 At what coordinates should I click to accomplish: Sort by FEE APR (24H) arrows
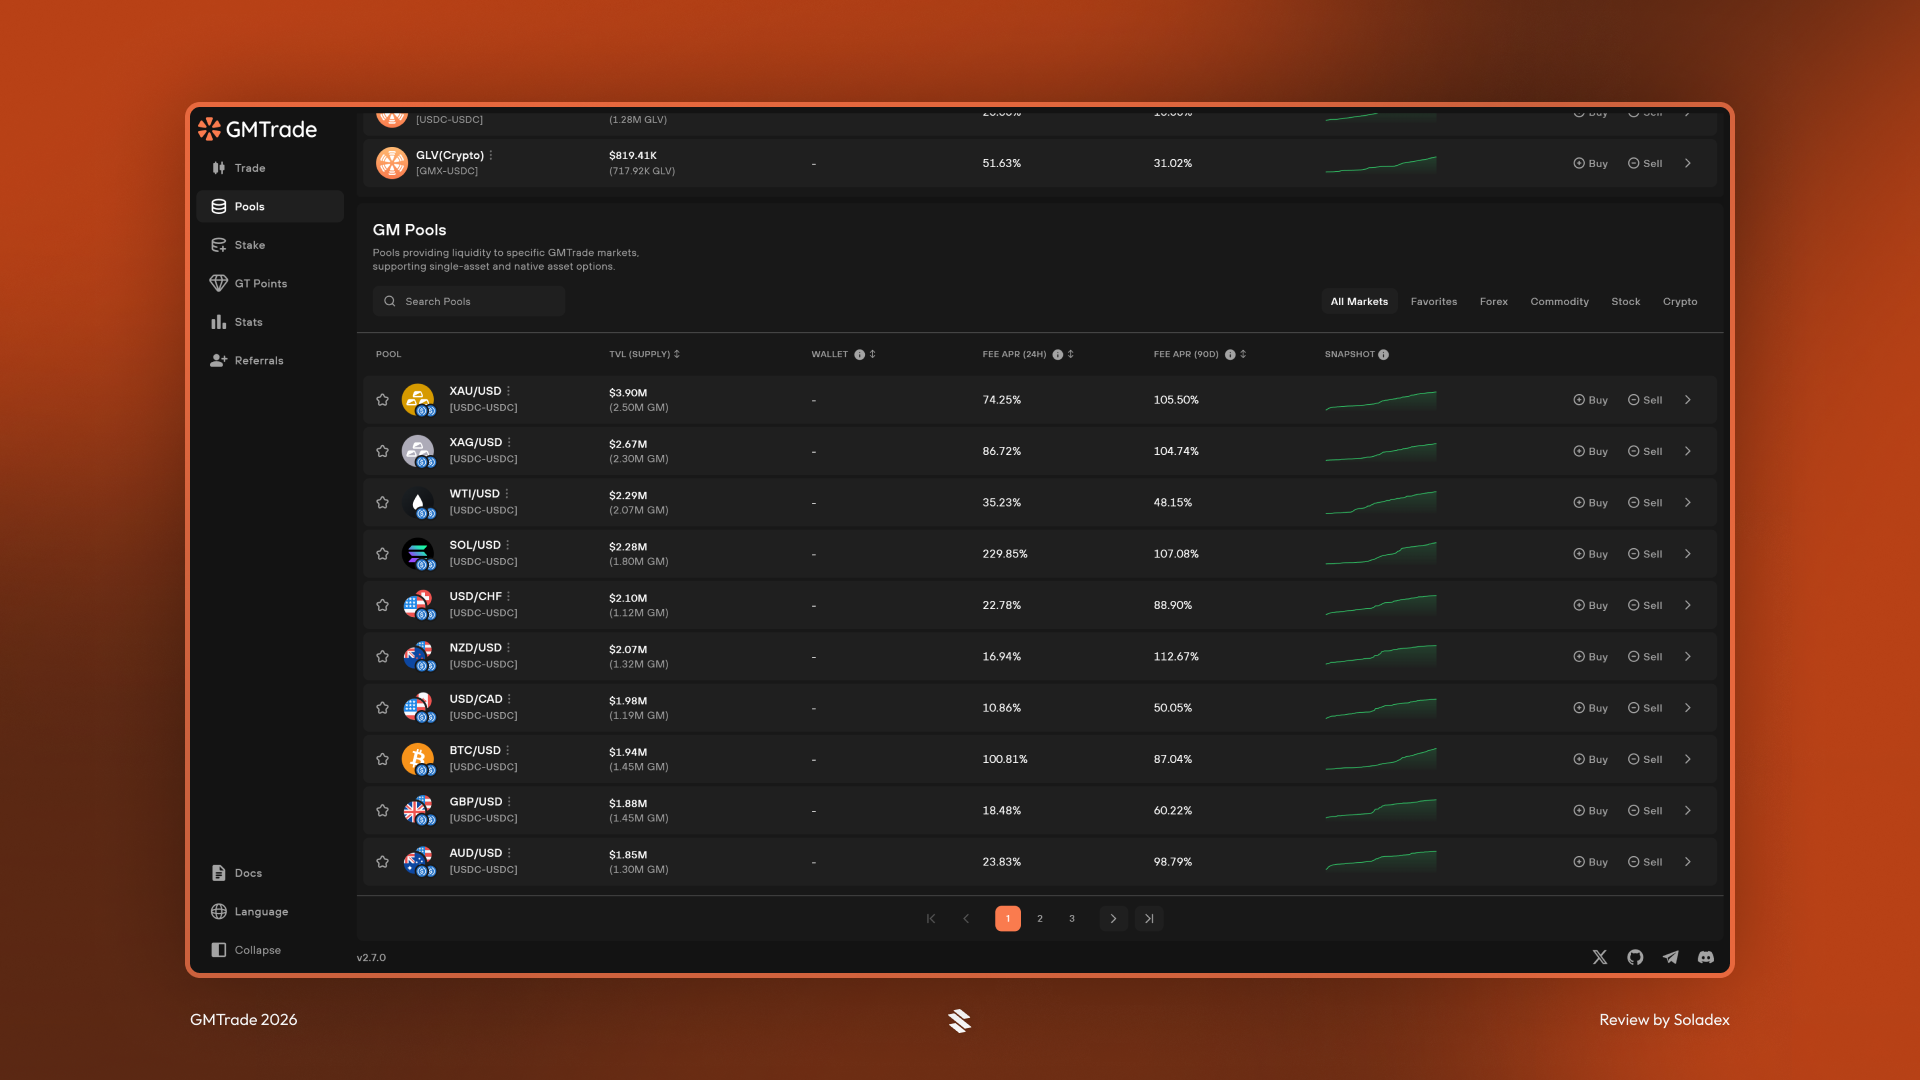1070,354
